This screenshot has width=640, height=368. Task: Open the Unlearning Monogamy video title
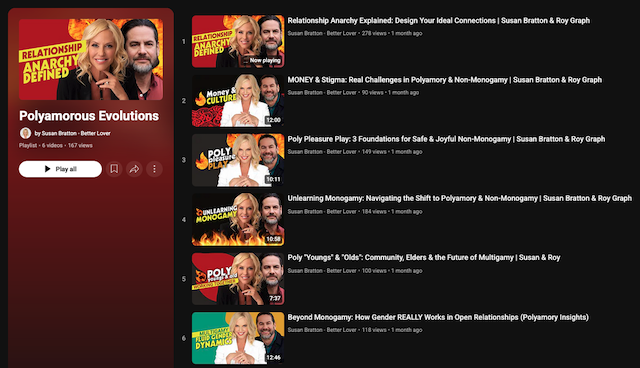460,198
